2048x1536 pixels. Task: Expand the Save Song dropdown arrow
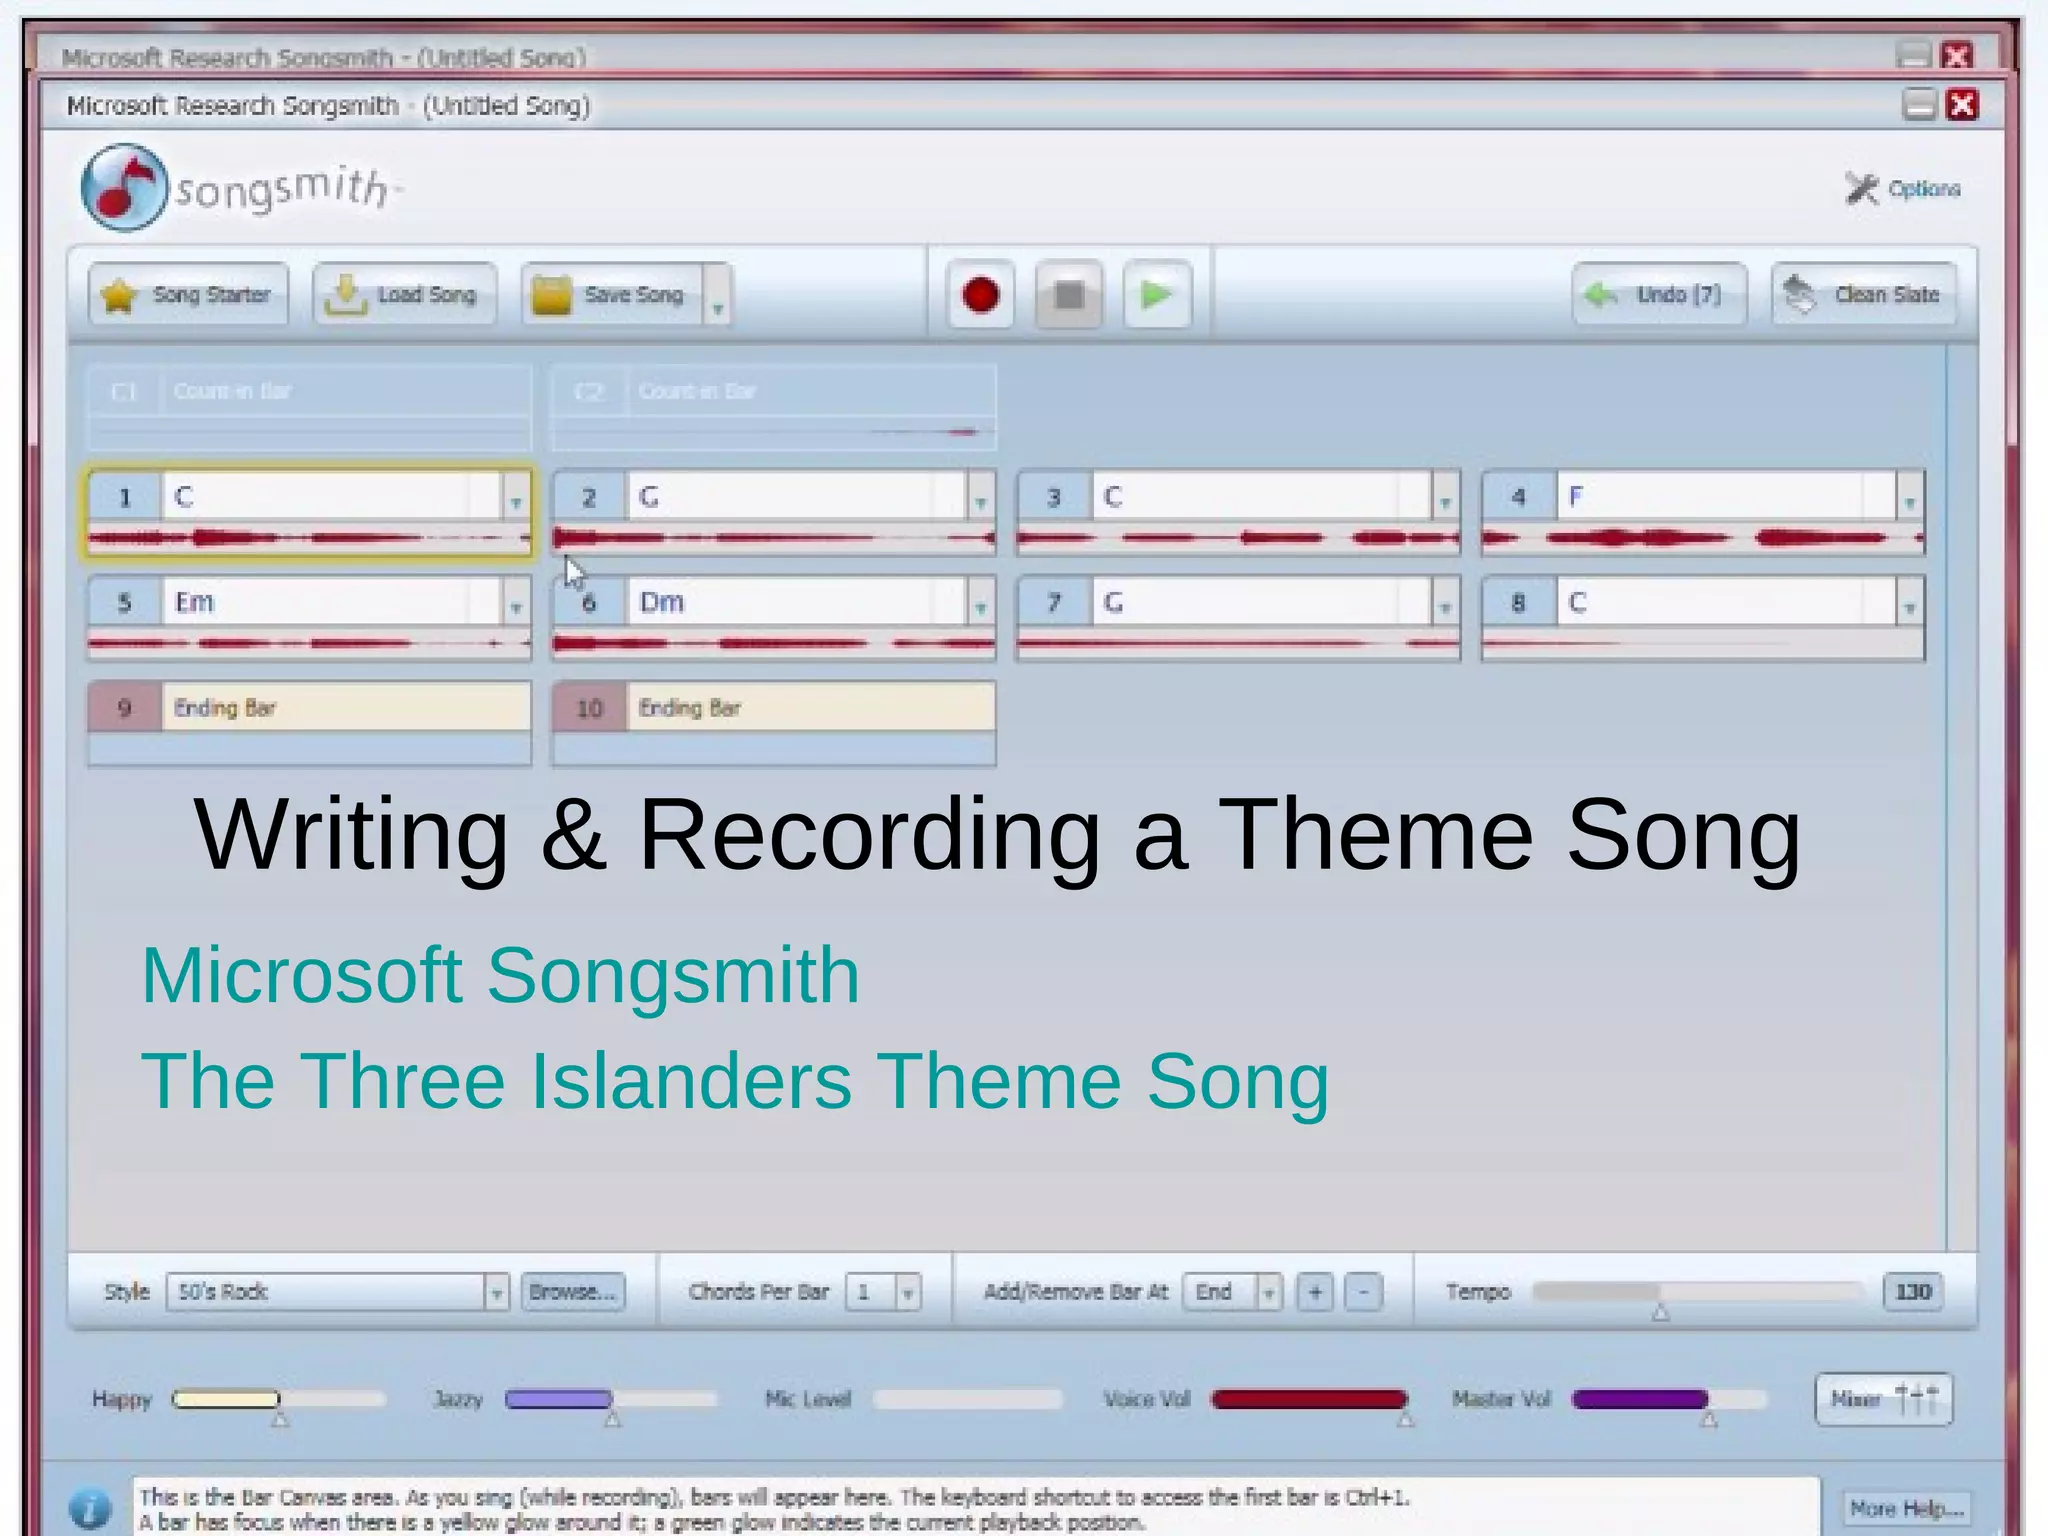click(x=718, y=297)
